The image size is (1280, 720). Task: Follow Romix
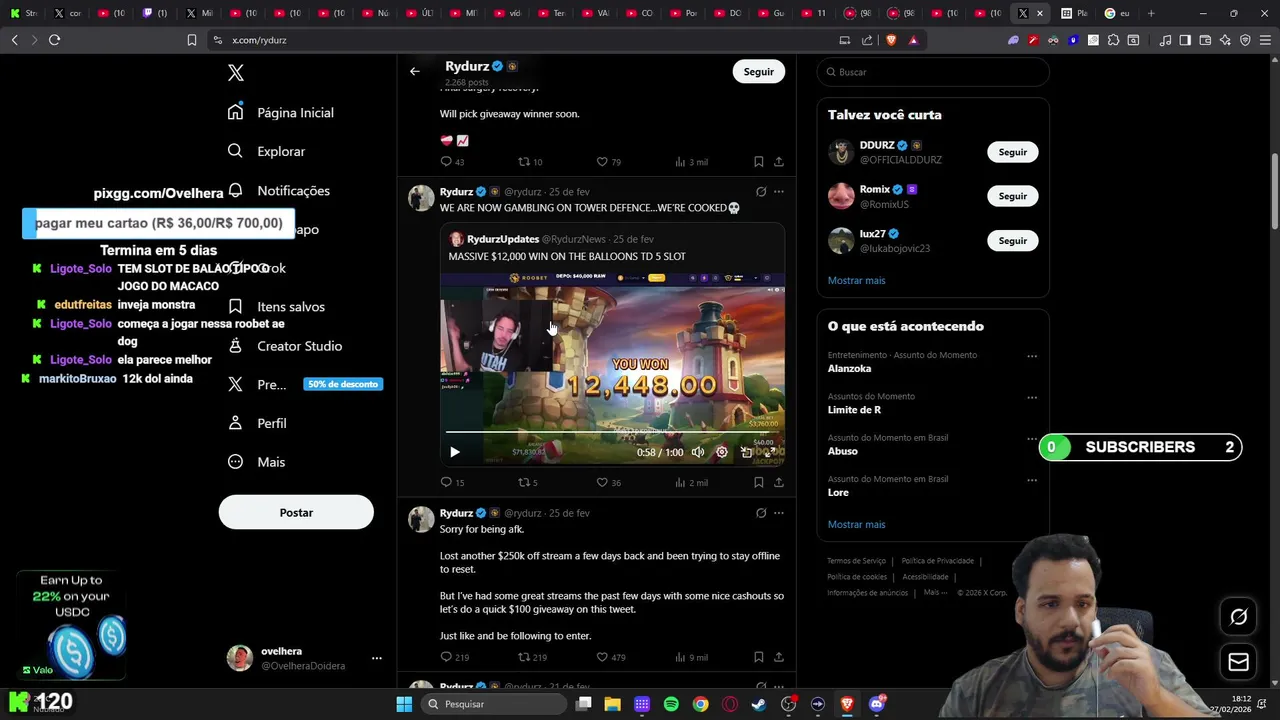click(x=1012, y=196)
